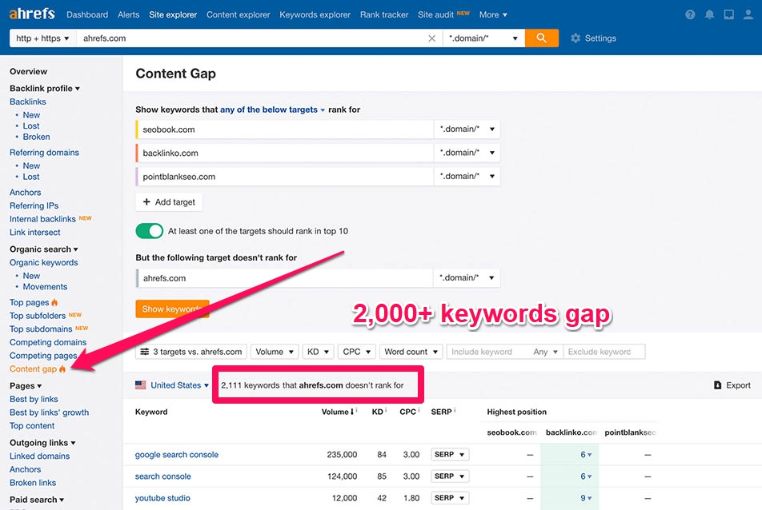Open the notifications bell icon
Screen dimensions: 762x510
coord(710,15)
